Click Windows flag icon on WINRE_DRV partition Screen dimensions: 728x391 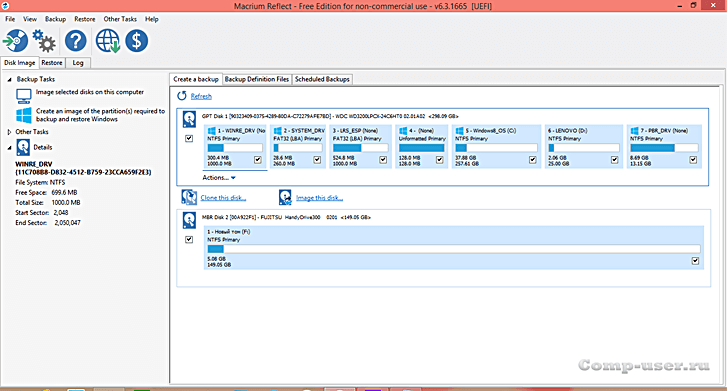[x=211, y=130]
